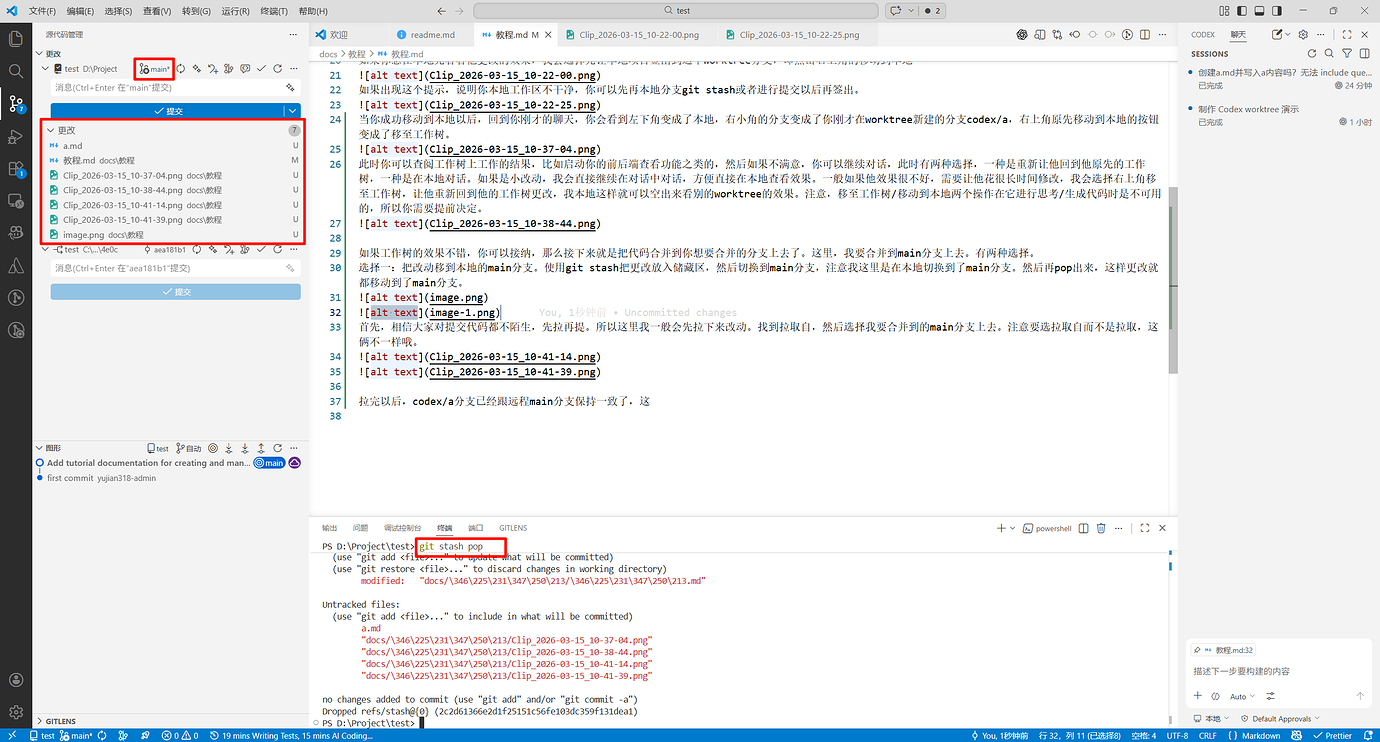Open the Default Approvals dropdown

point(1280,719)
